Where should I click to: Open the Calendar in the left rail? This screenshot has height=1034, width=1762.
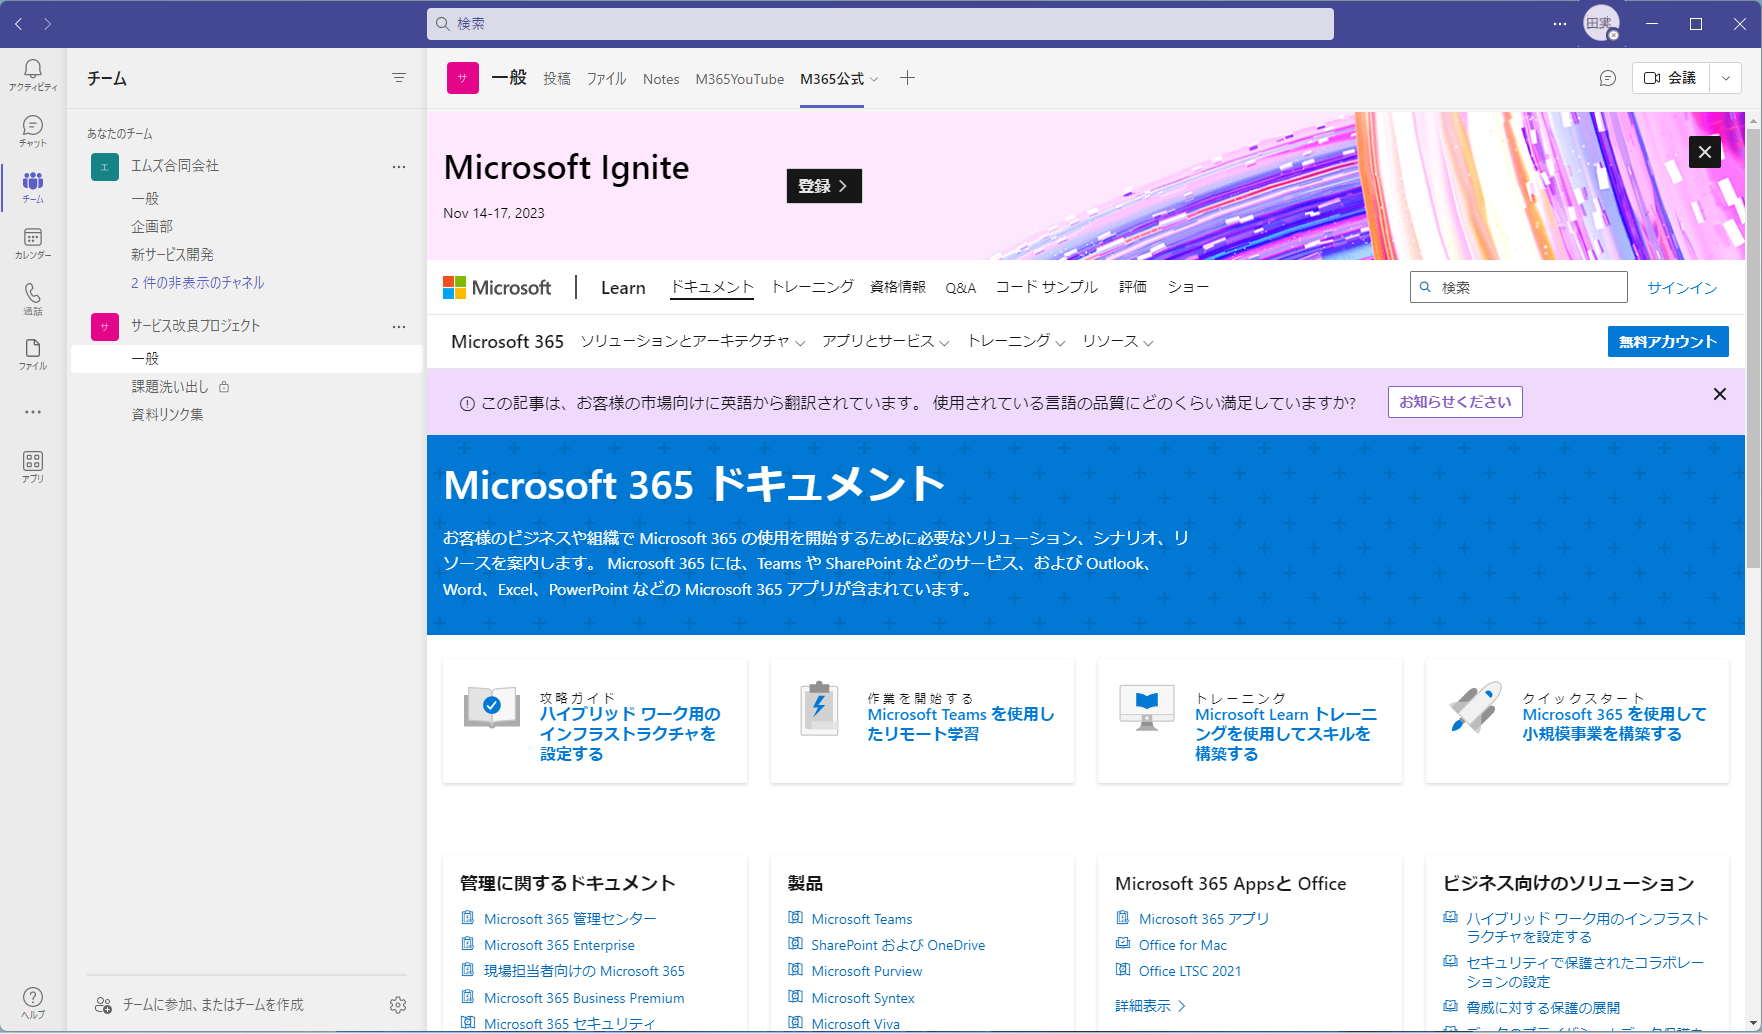click(33, 243)
